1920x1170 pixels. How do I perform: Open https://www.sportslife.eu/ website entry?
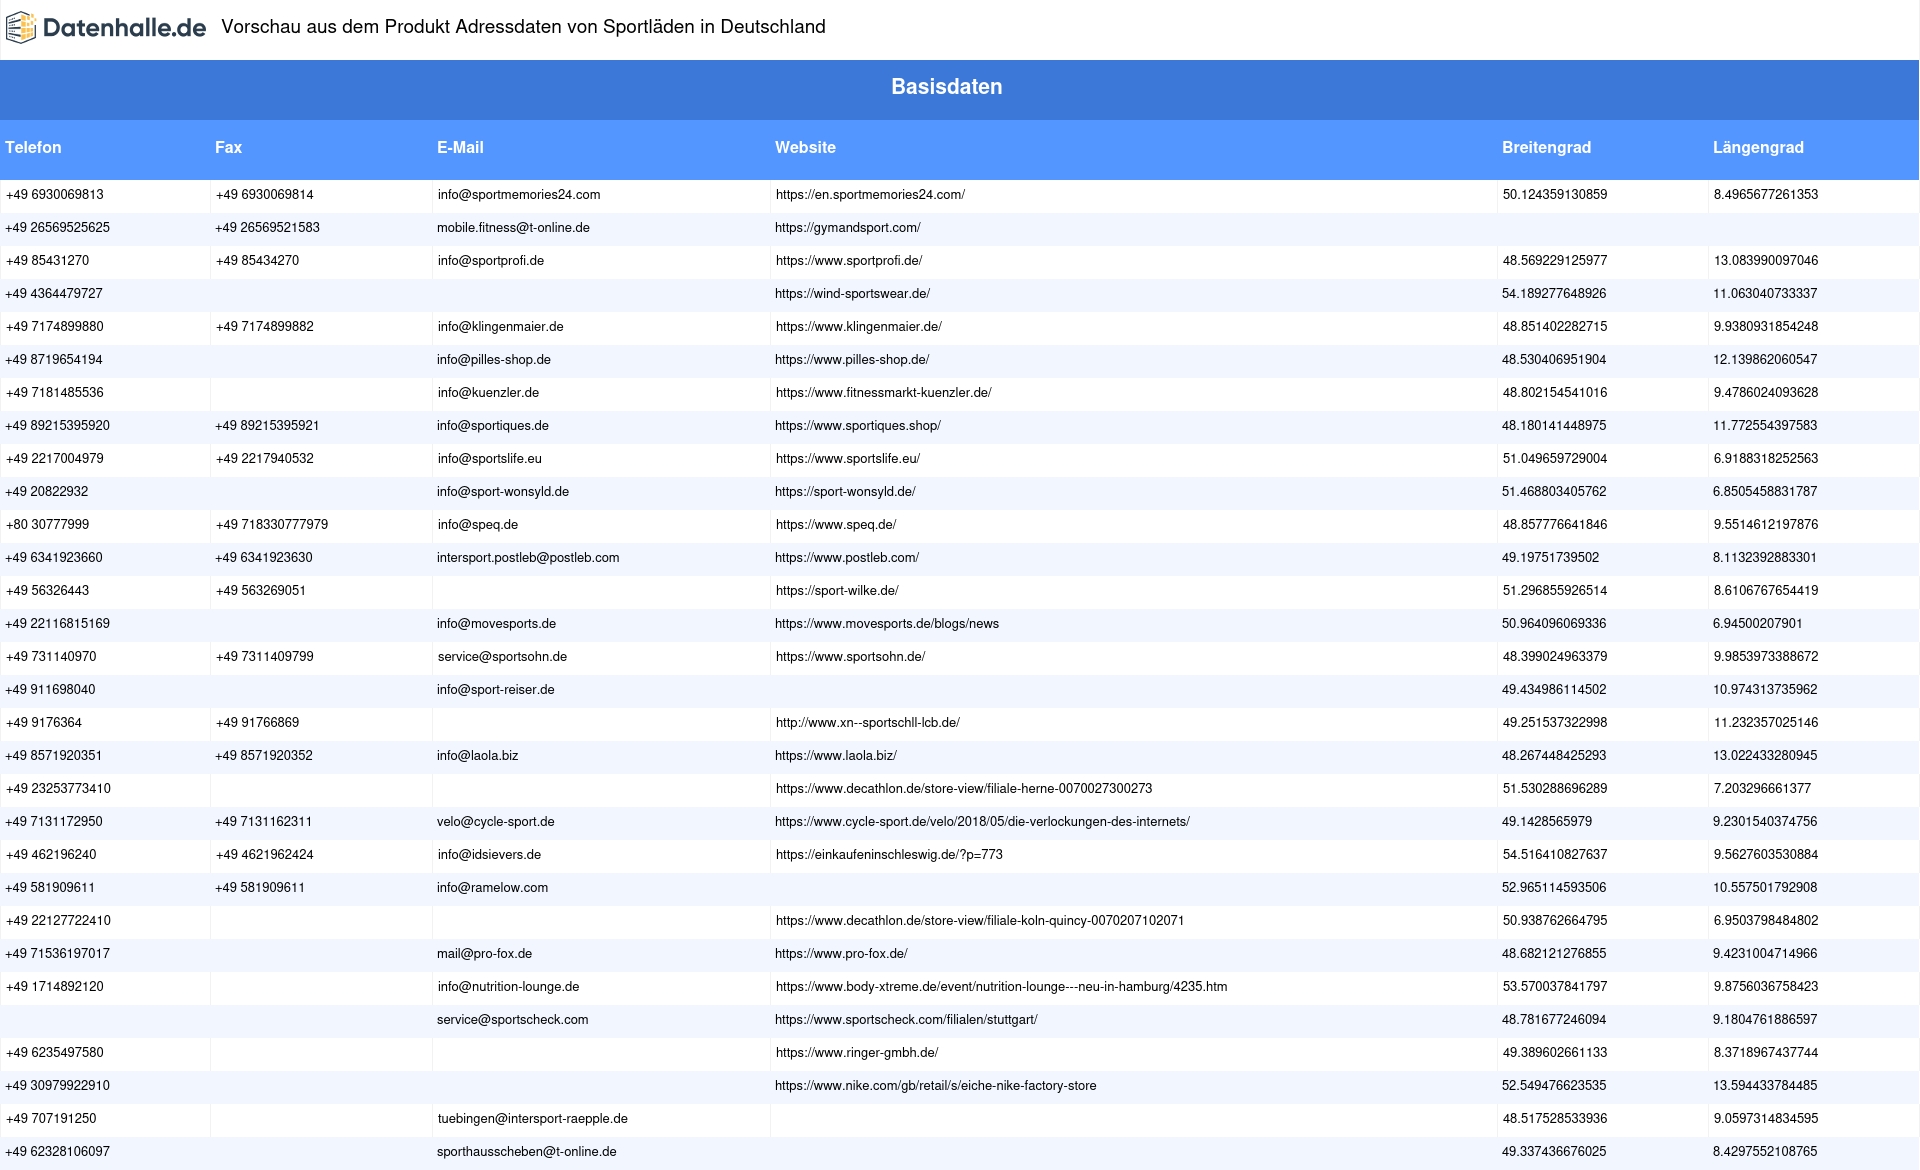click(847, 459)
